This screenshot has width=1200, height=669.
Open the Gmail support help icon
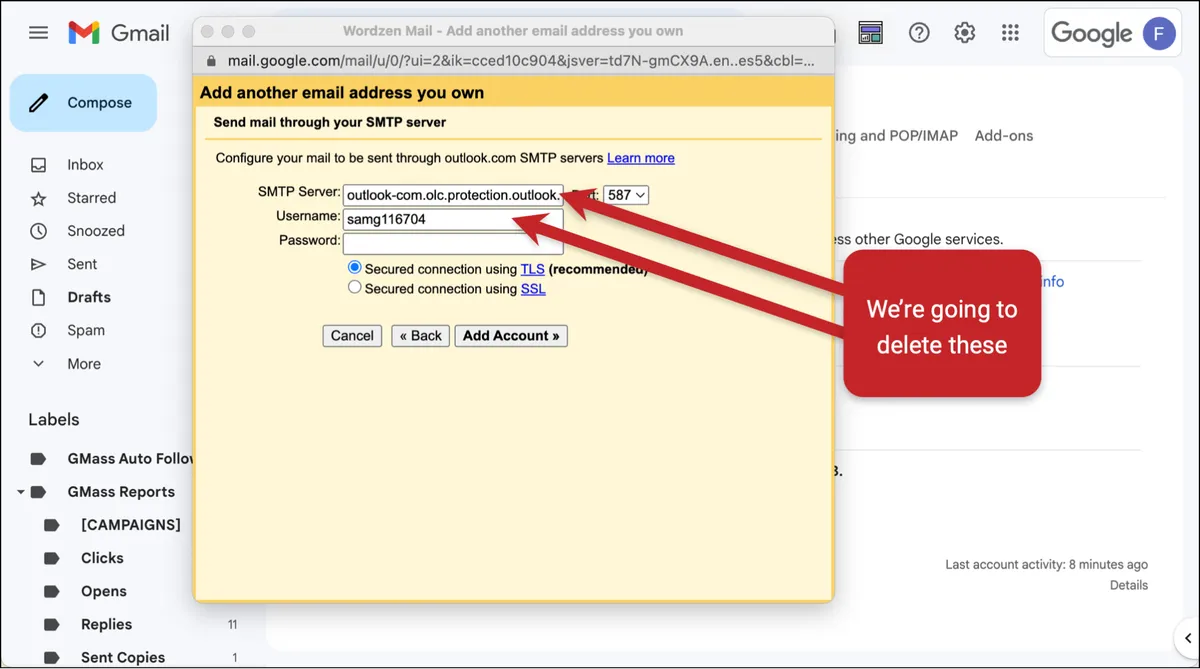coord(919,33)
